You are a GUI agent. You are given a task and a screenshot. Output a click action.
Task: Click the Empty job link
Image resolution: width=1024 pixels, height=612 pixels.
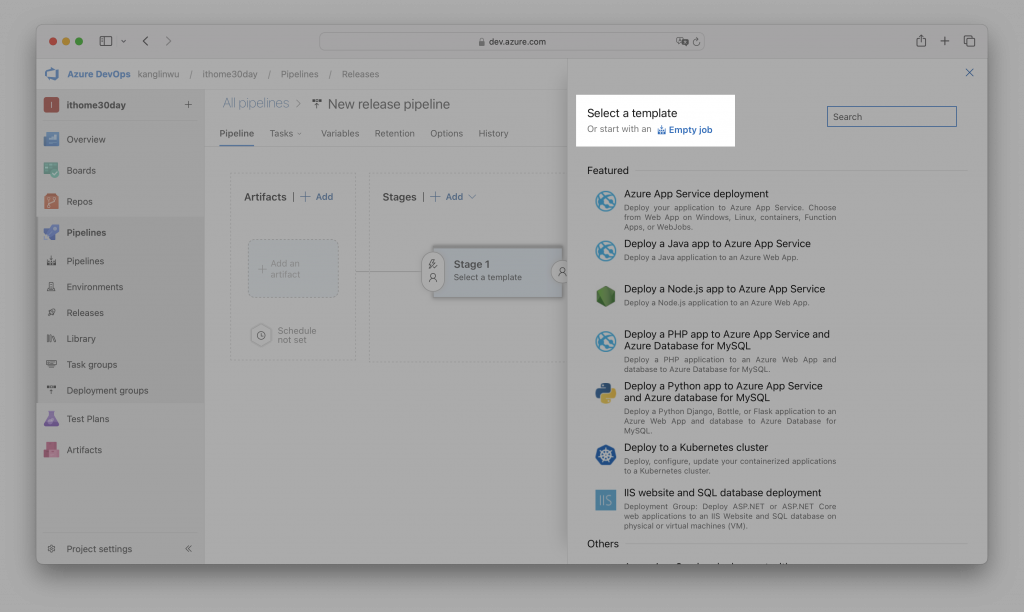pos(684,129)
